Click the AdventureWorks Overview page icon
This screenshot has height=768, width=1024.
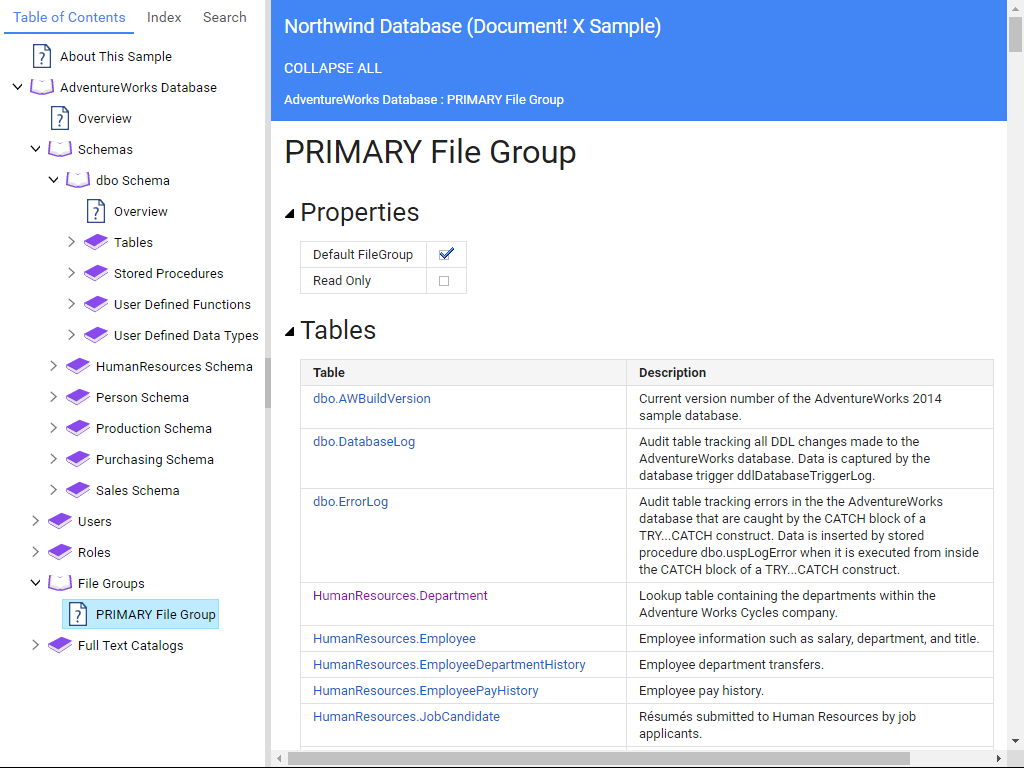tap(59, 118)
